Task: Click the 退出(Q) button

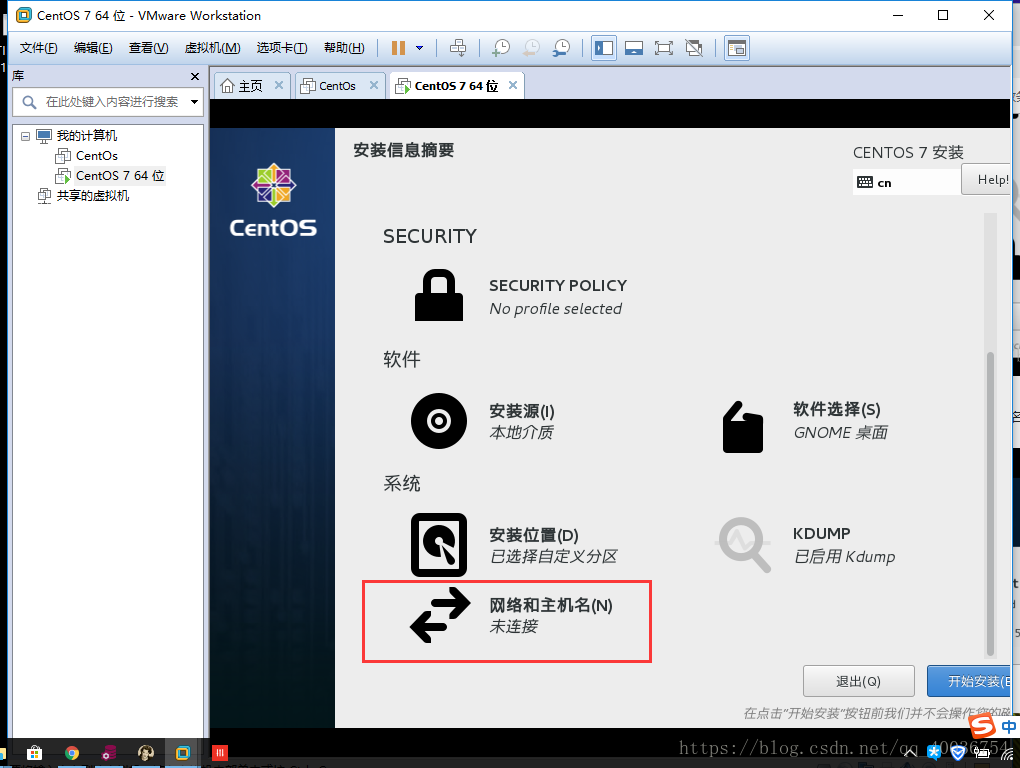Action: coord(859,681)
